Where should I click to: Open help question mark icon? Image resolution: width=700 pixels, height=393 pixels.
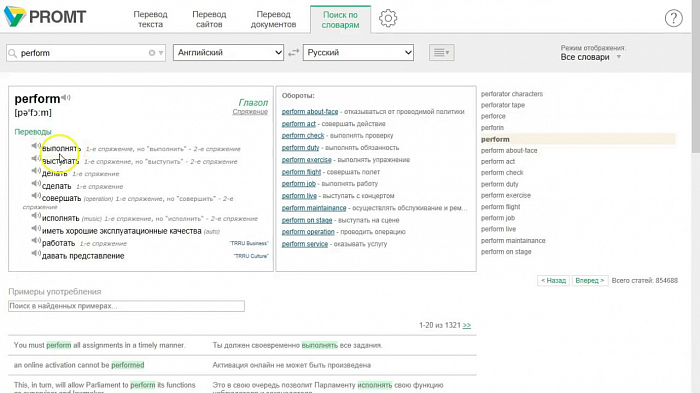[x=673, y=18]
